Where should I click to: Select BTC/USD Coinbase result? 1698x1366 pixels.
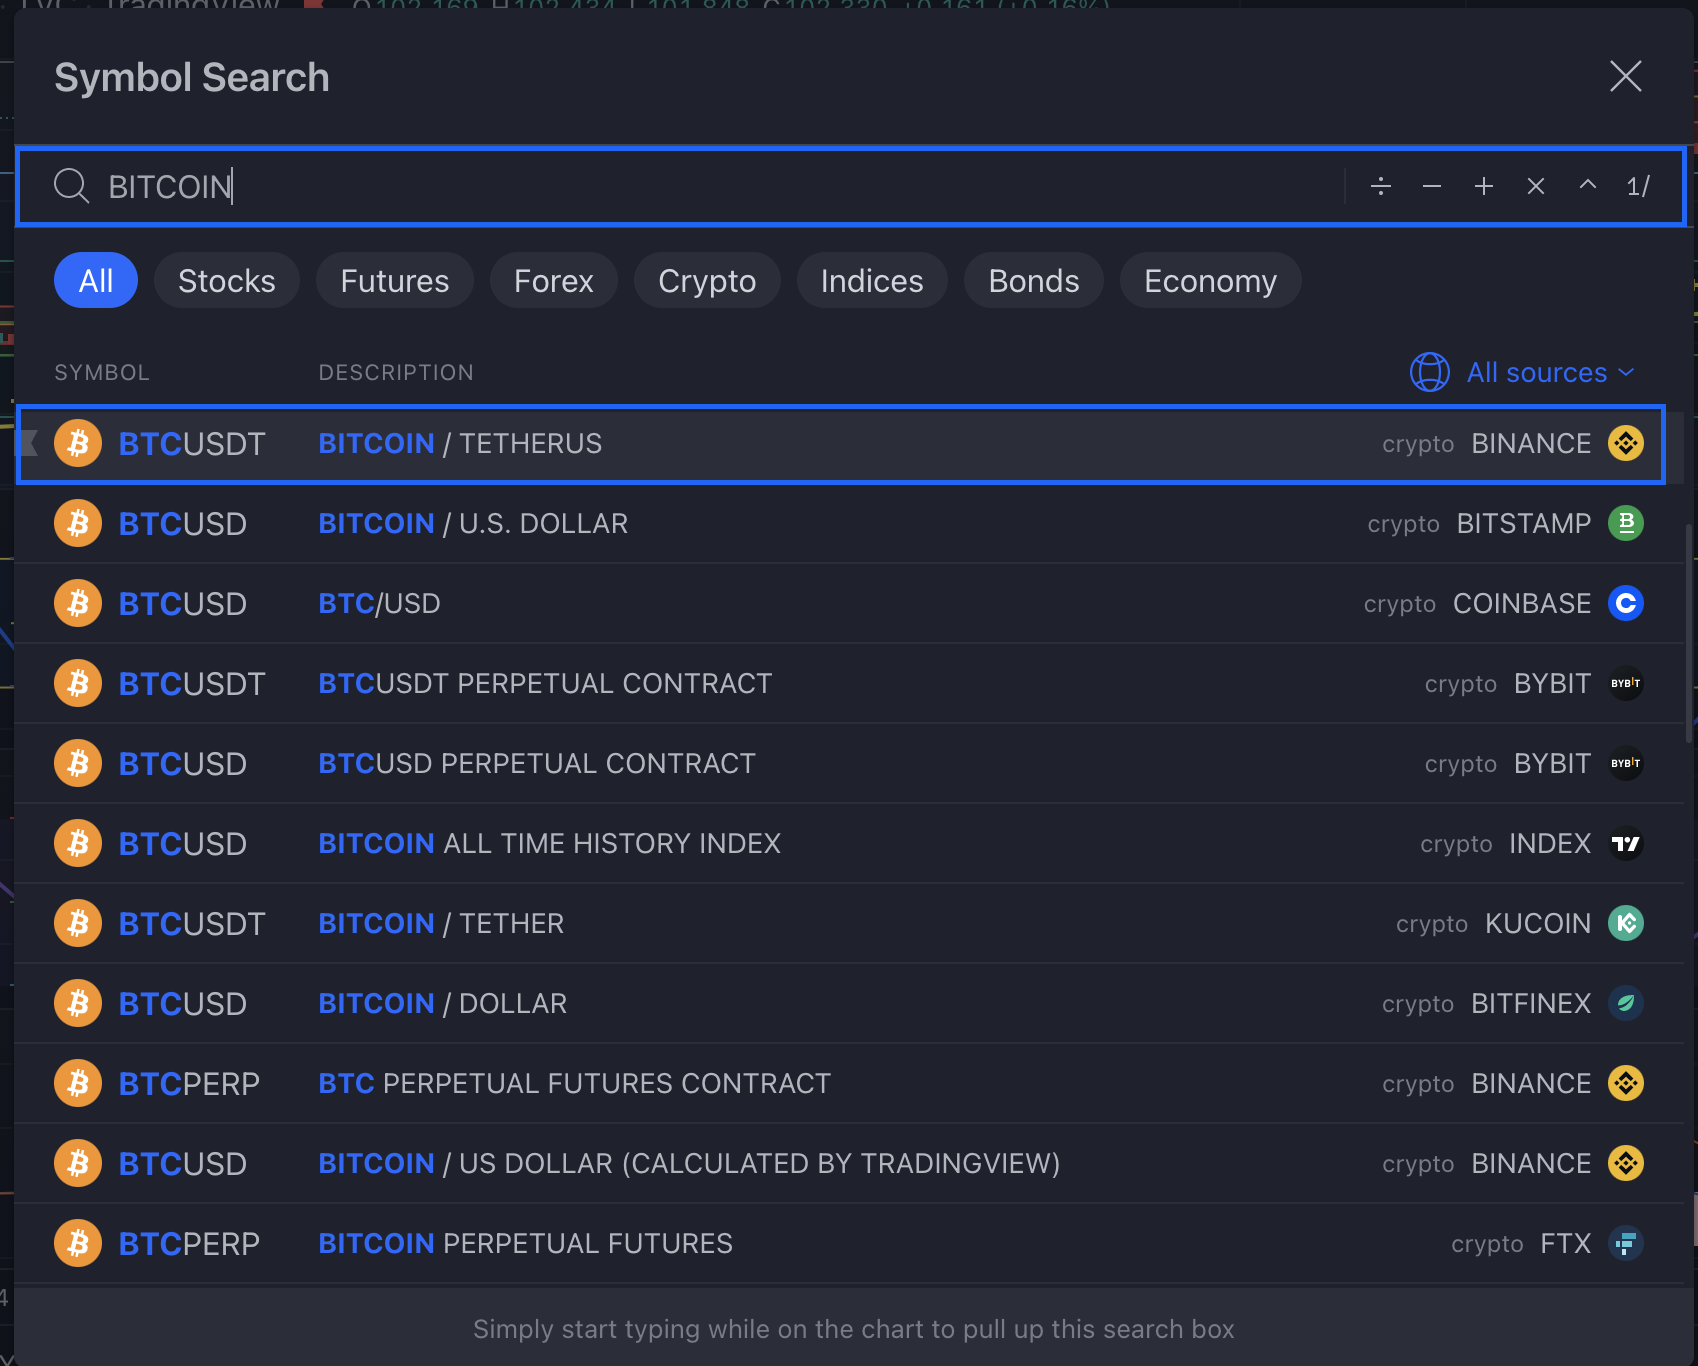(850, 604)
